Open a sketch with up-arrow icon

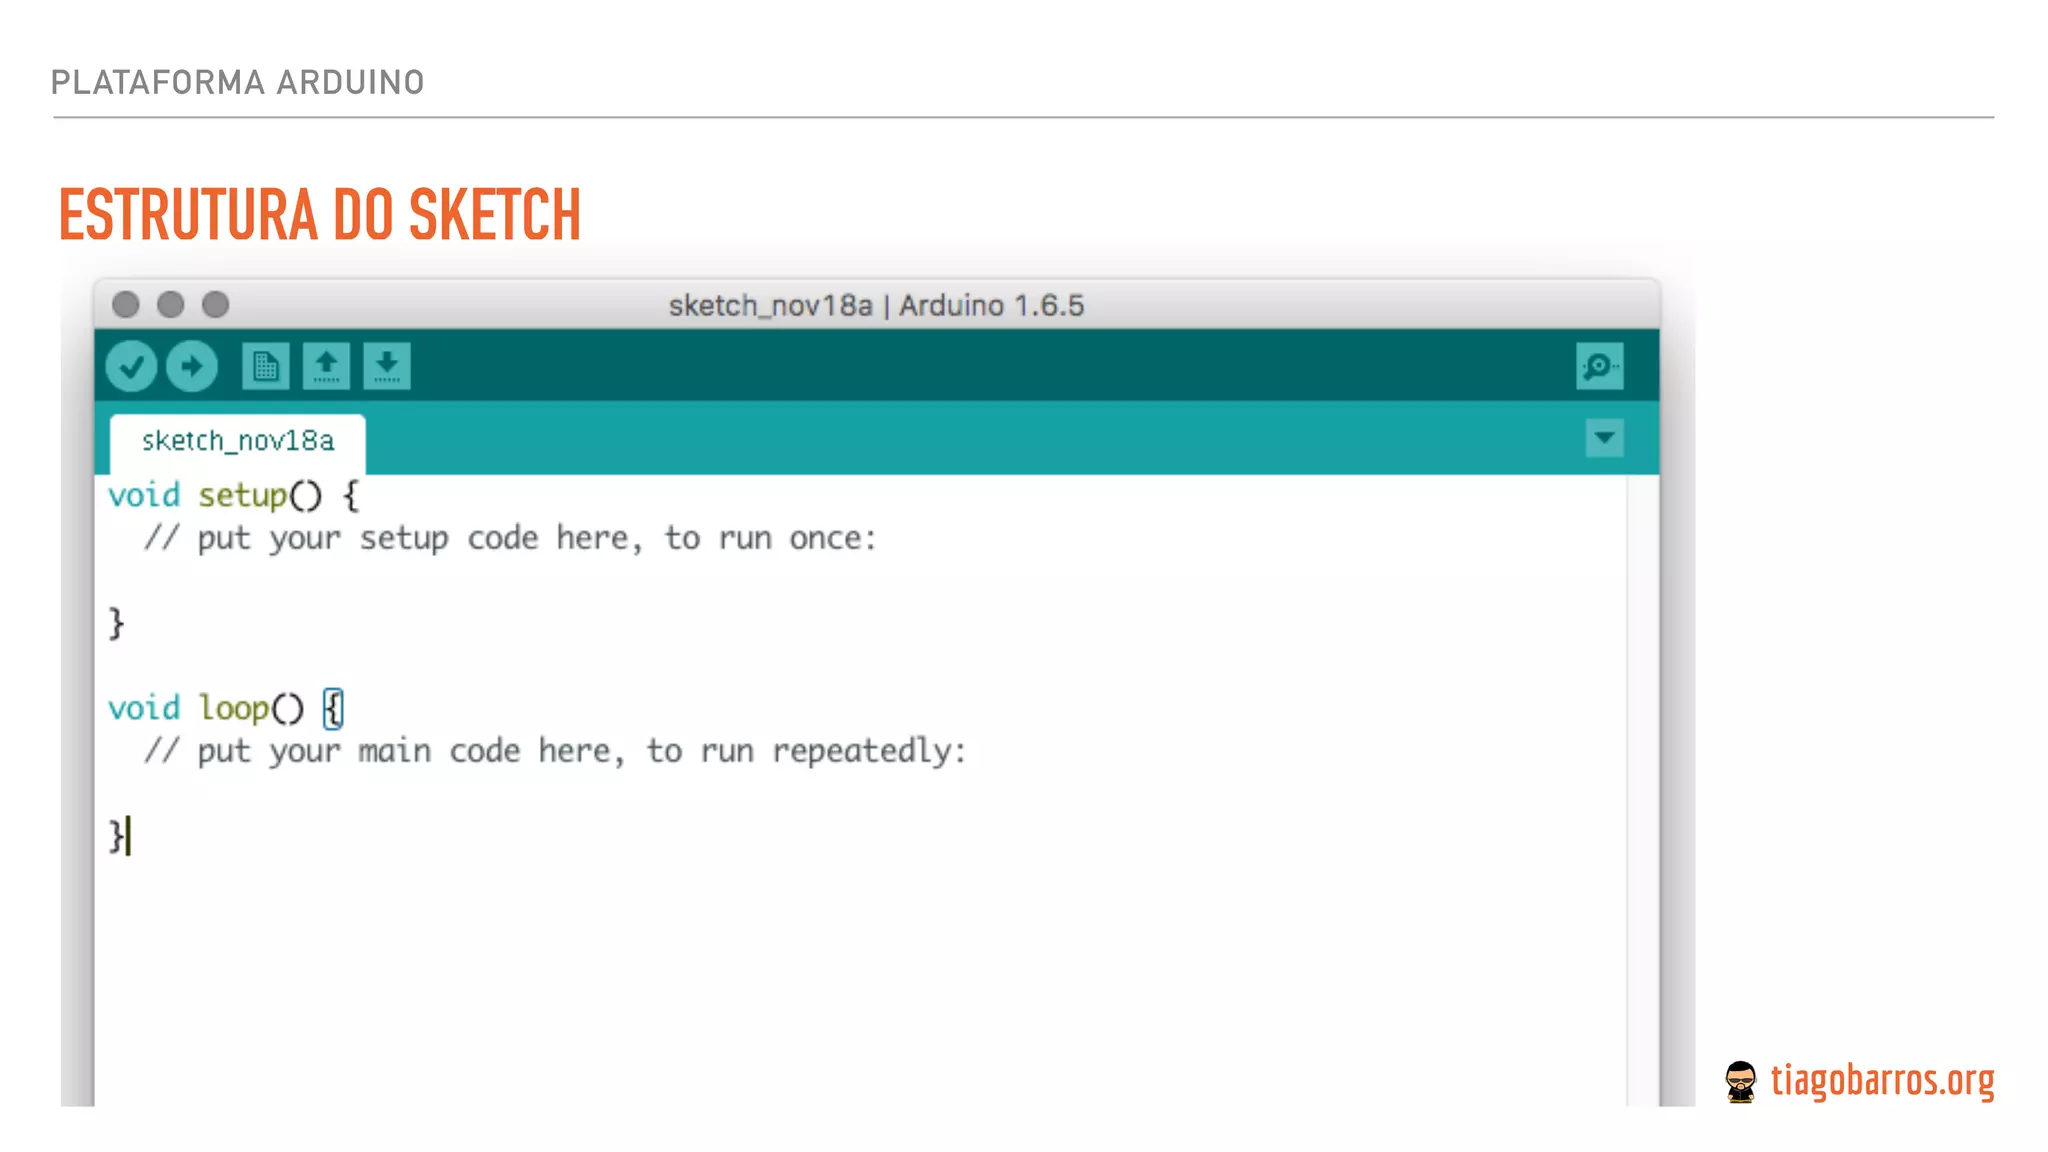coord(326,367)
